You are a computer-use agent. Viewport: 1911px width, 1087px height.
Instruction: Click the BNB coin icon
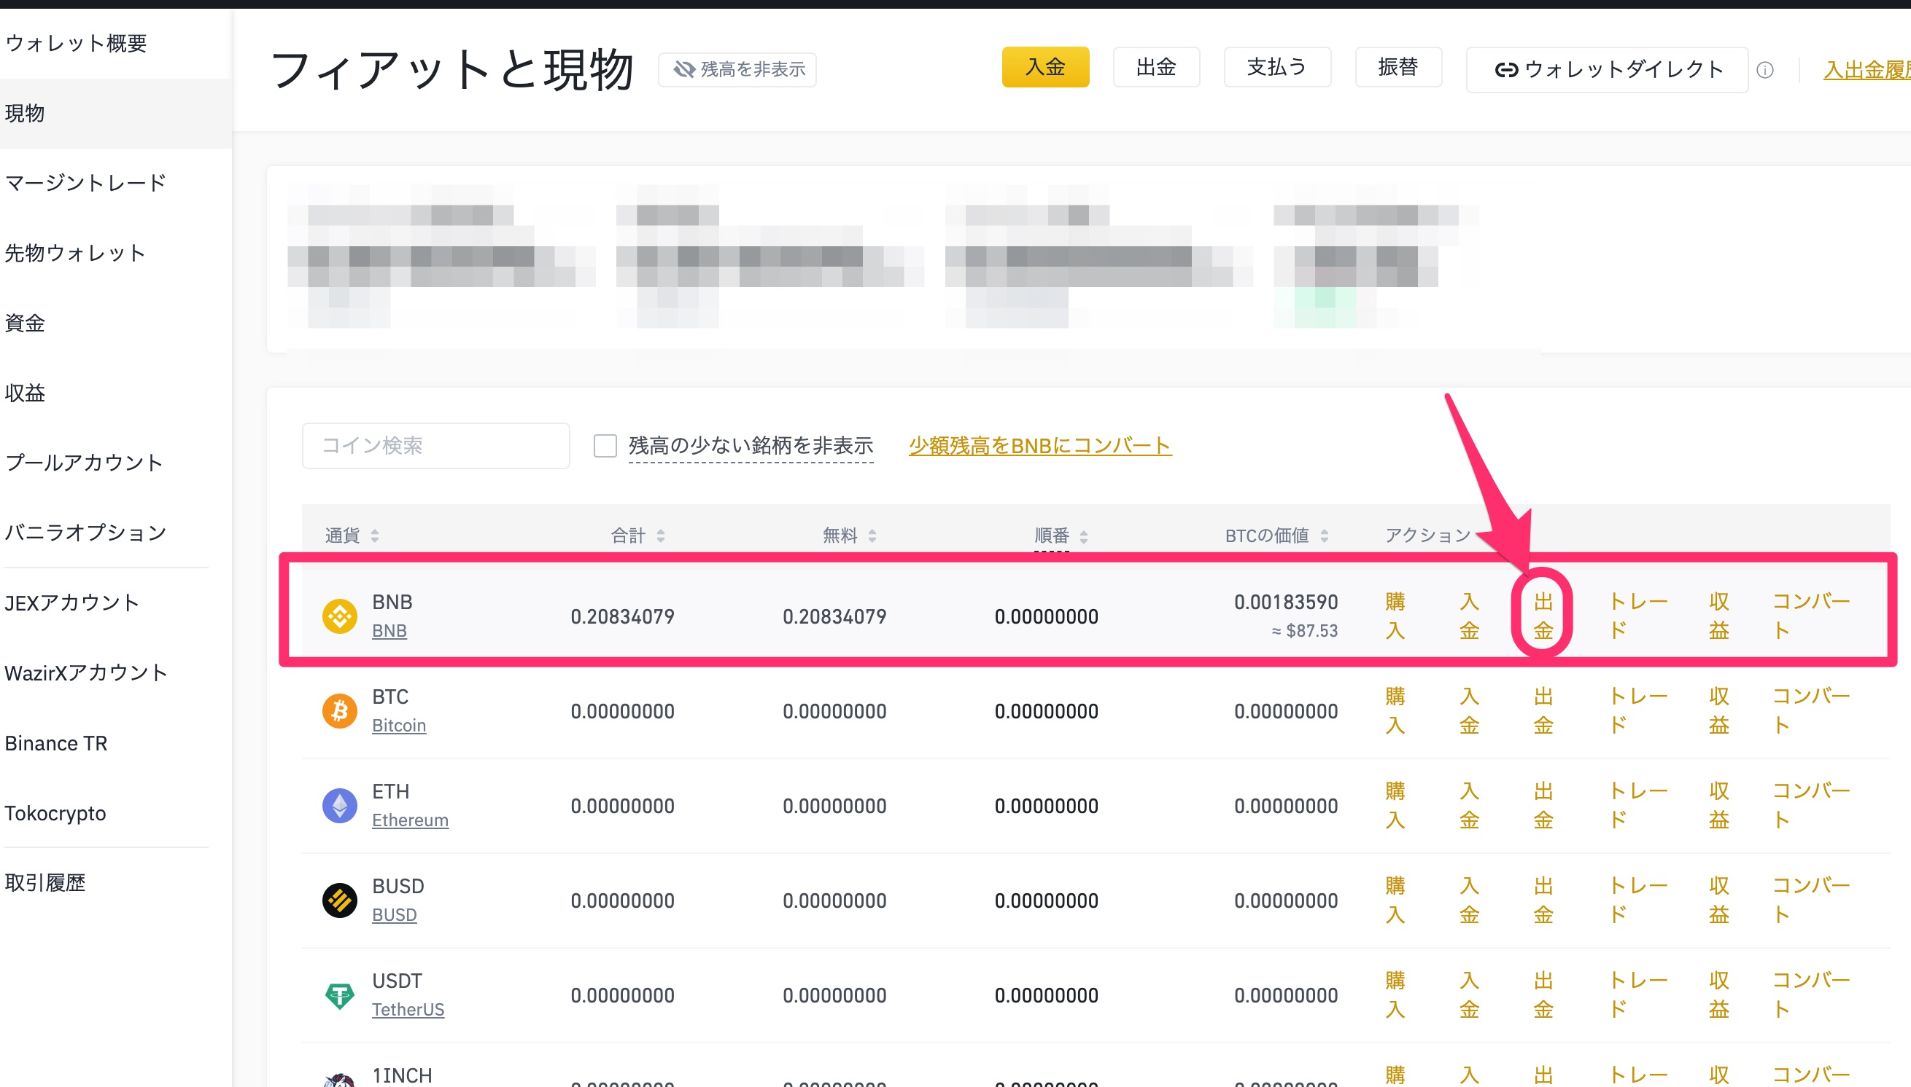(x=340, y=616)
